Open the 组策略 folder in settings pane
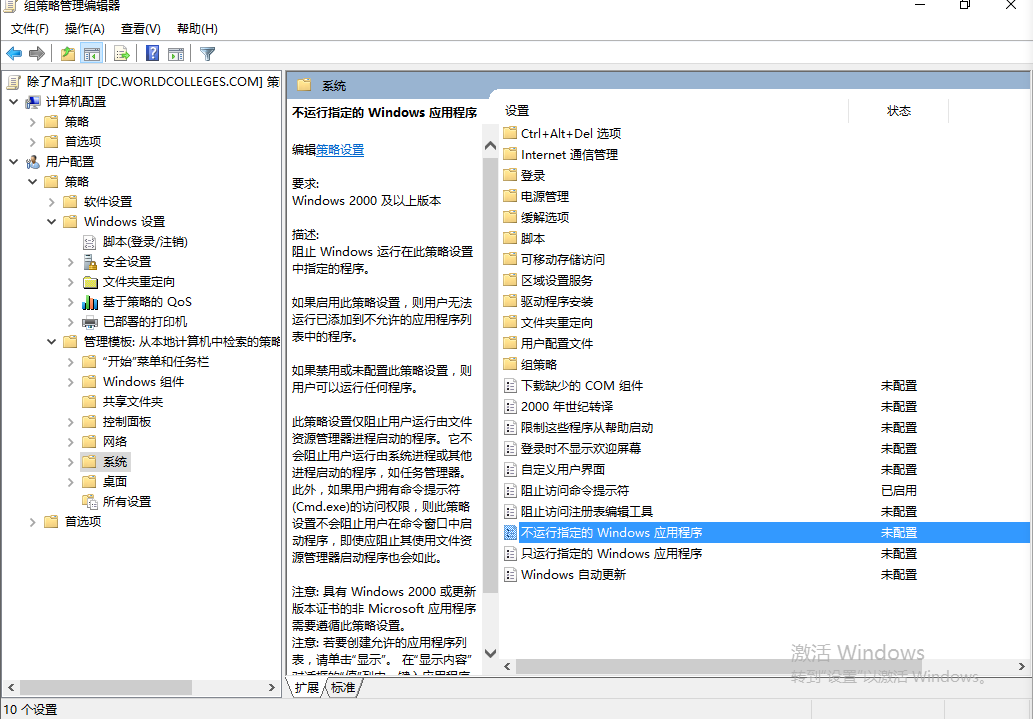This screenshot has height=719, width=1033. click(533, 363)
